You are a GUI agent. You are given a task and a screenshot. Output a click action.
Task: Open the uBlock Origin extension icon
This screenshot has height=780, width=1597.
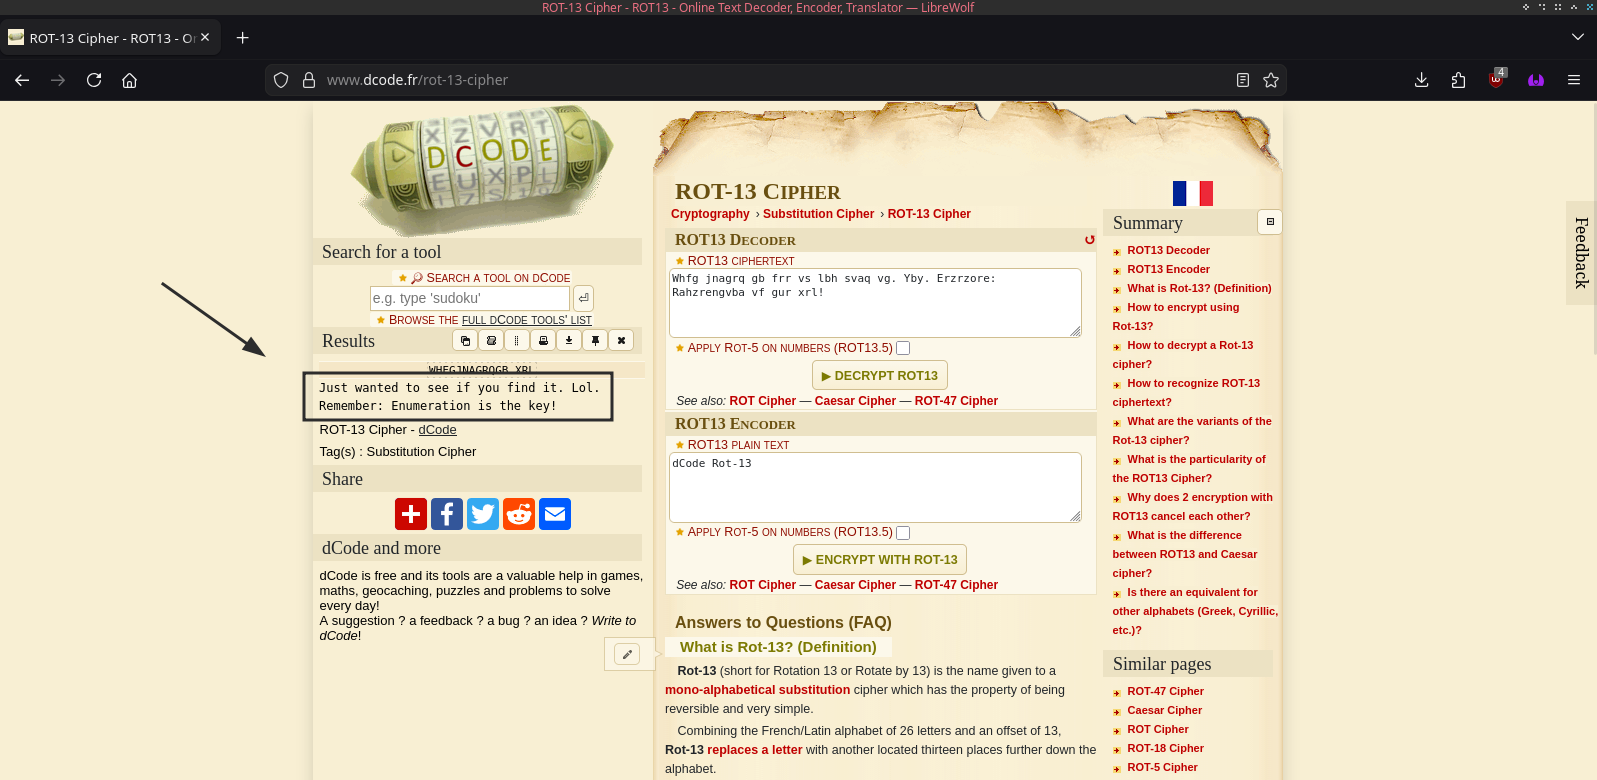[1496, 80]
